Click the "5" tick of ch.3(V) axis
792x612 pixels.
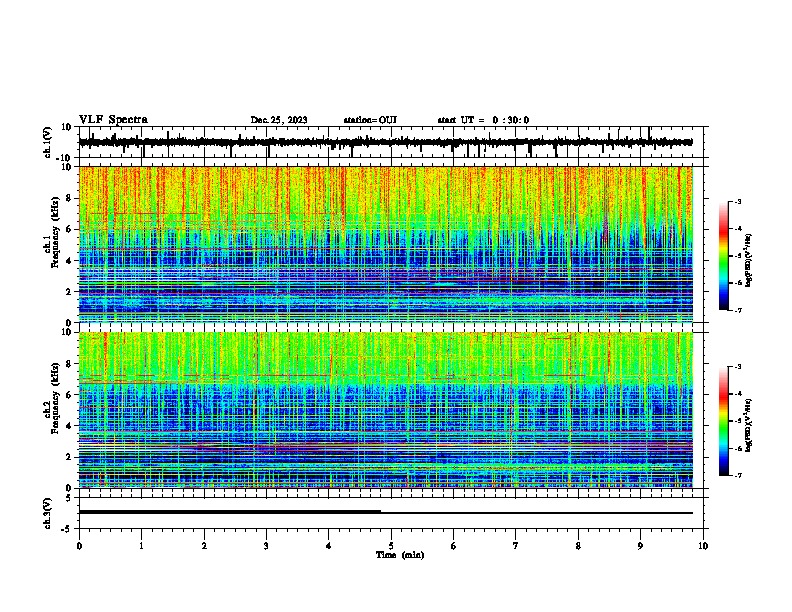click(69, 498)
